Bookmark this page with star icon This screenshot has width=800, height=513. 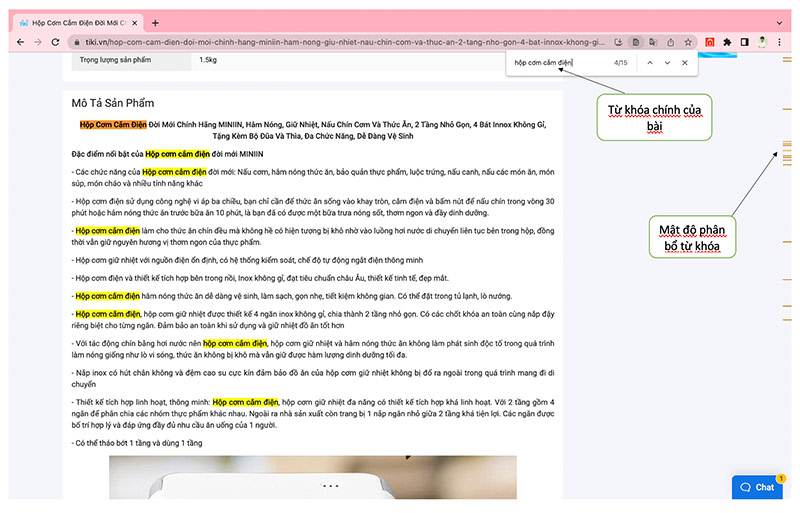(688, 42)
